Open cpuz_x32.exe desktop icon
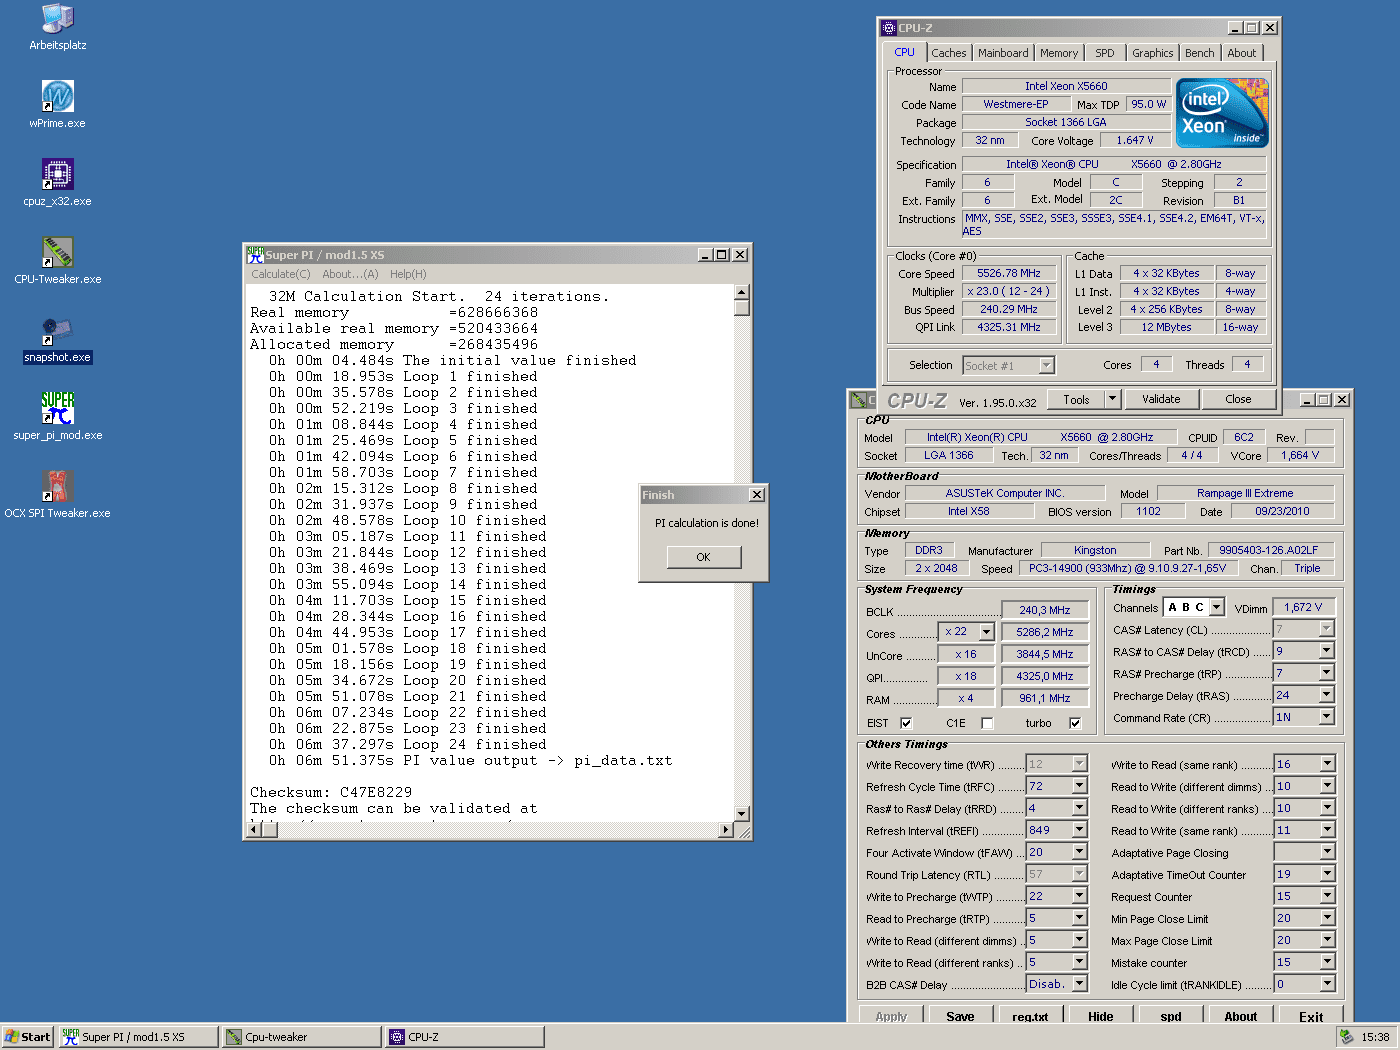This screenshot has height=1050, width=1400. (57, 176)
